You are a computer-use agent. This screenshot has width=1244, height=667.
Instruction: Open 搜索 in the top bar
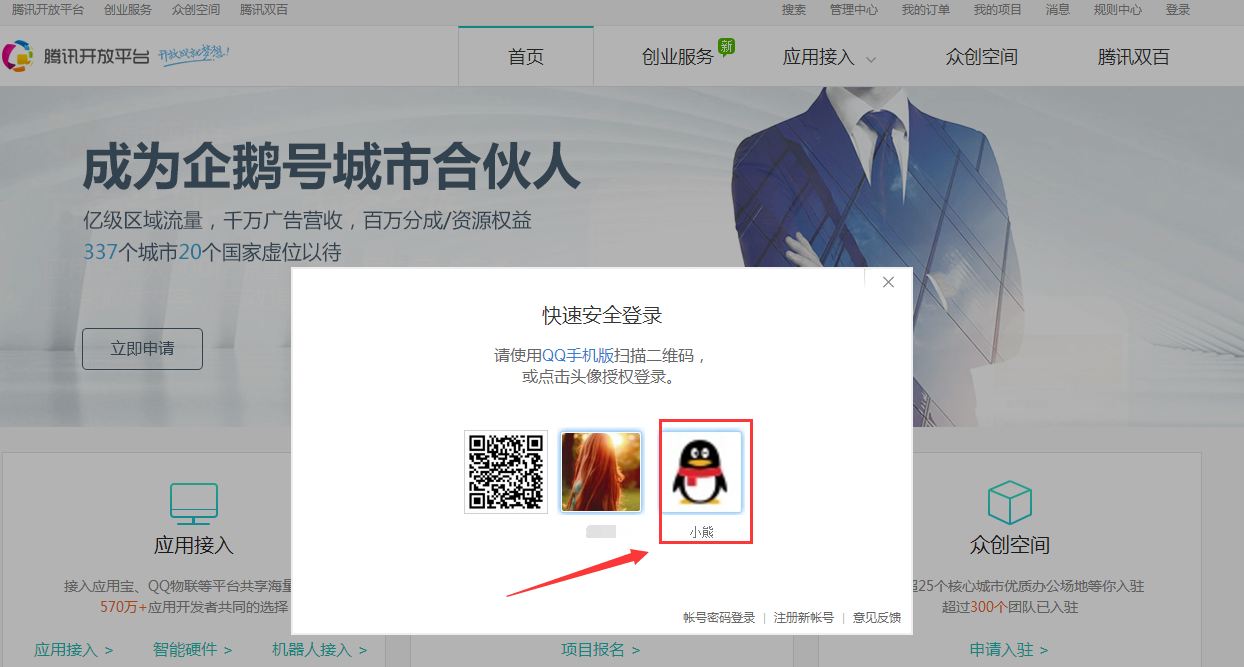[794, 10]
